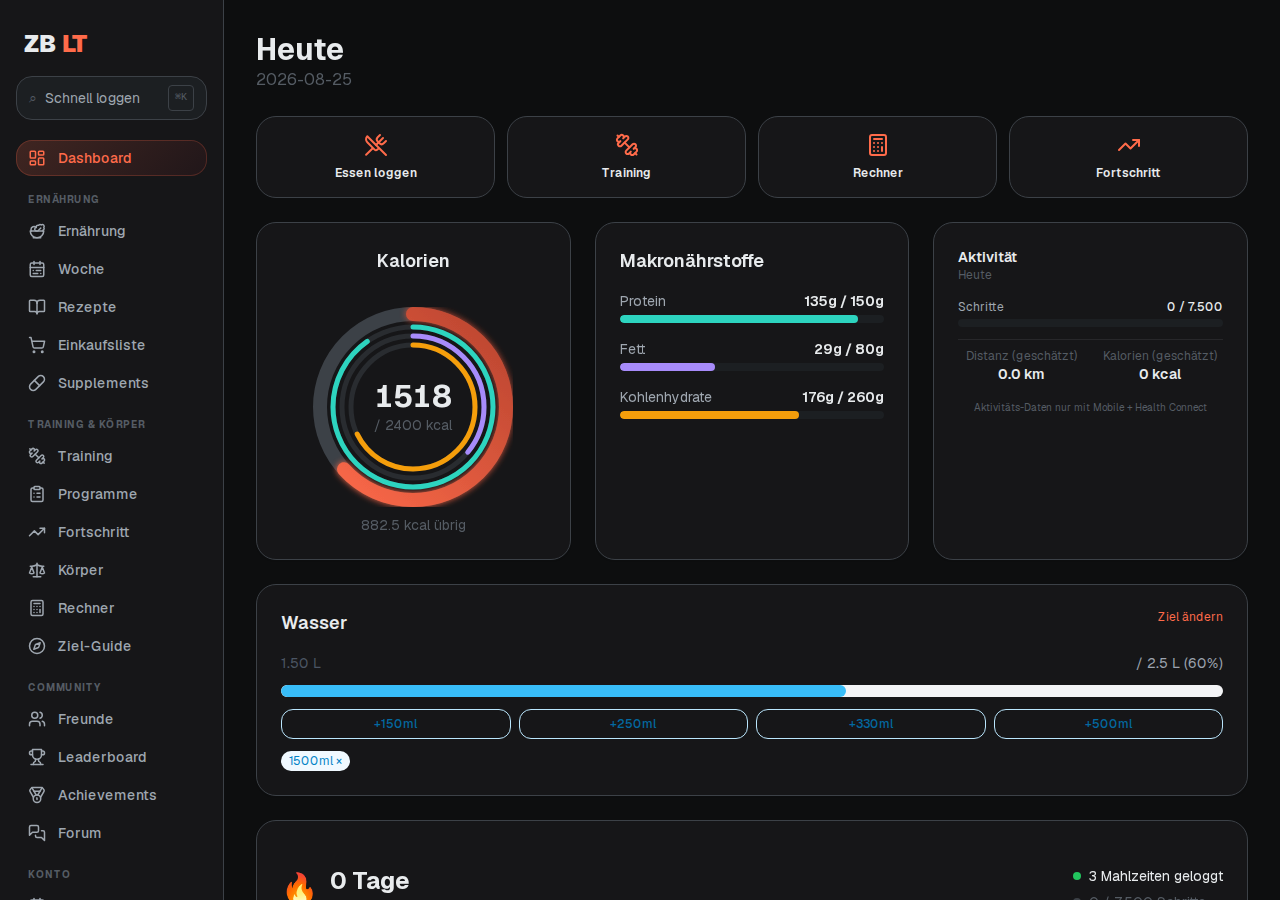The width and height of the screenshot is (1280, 900).
Task: Click the date '2026-08-25'
Action: (x=304, y=79)
